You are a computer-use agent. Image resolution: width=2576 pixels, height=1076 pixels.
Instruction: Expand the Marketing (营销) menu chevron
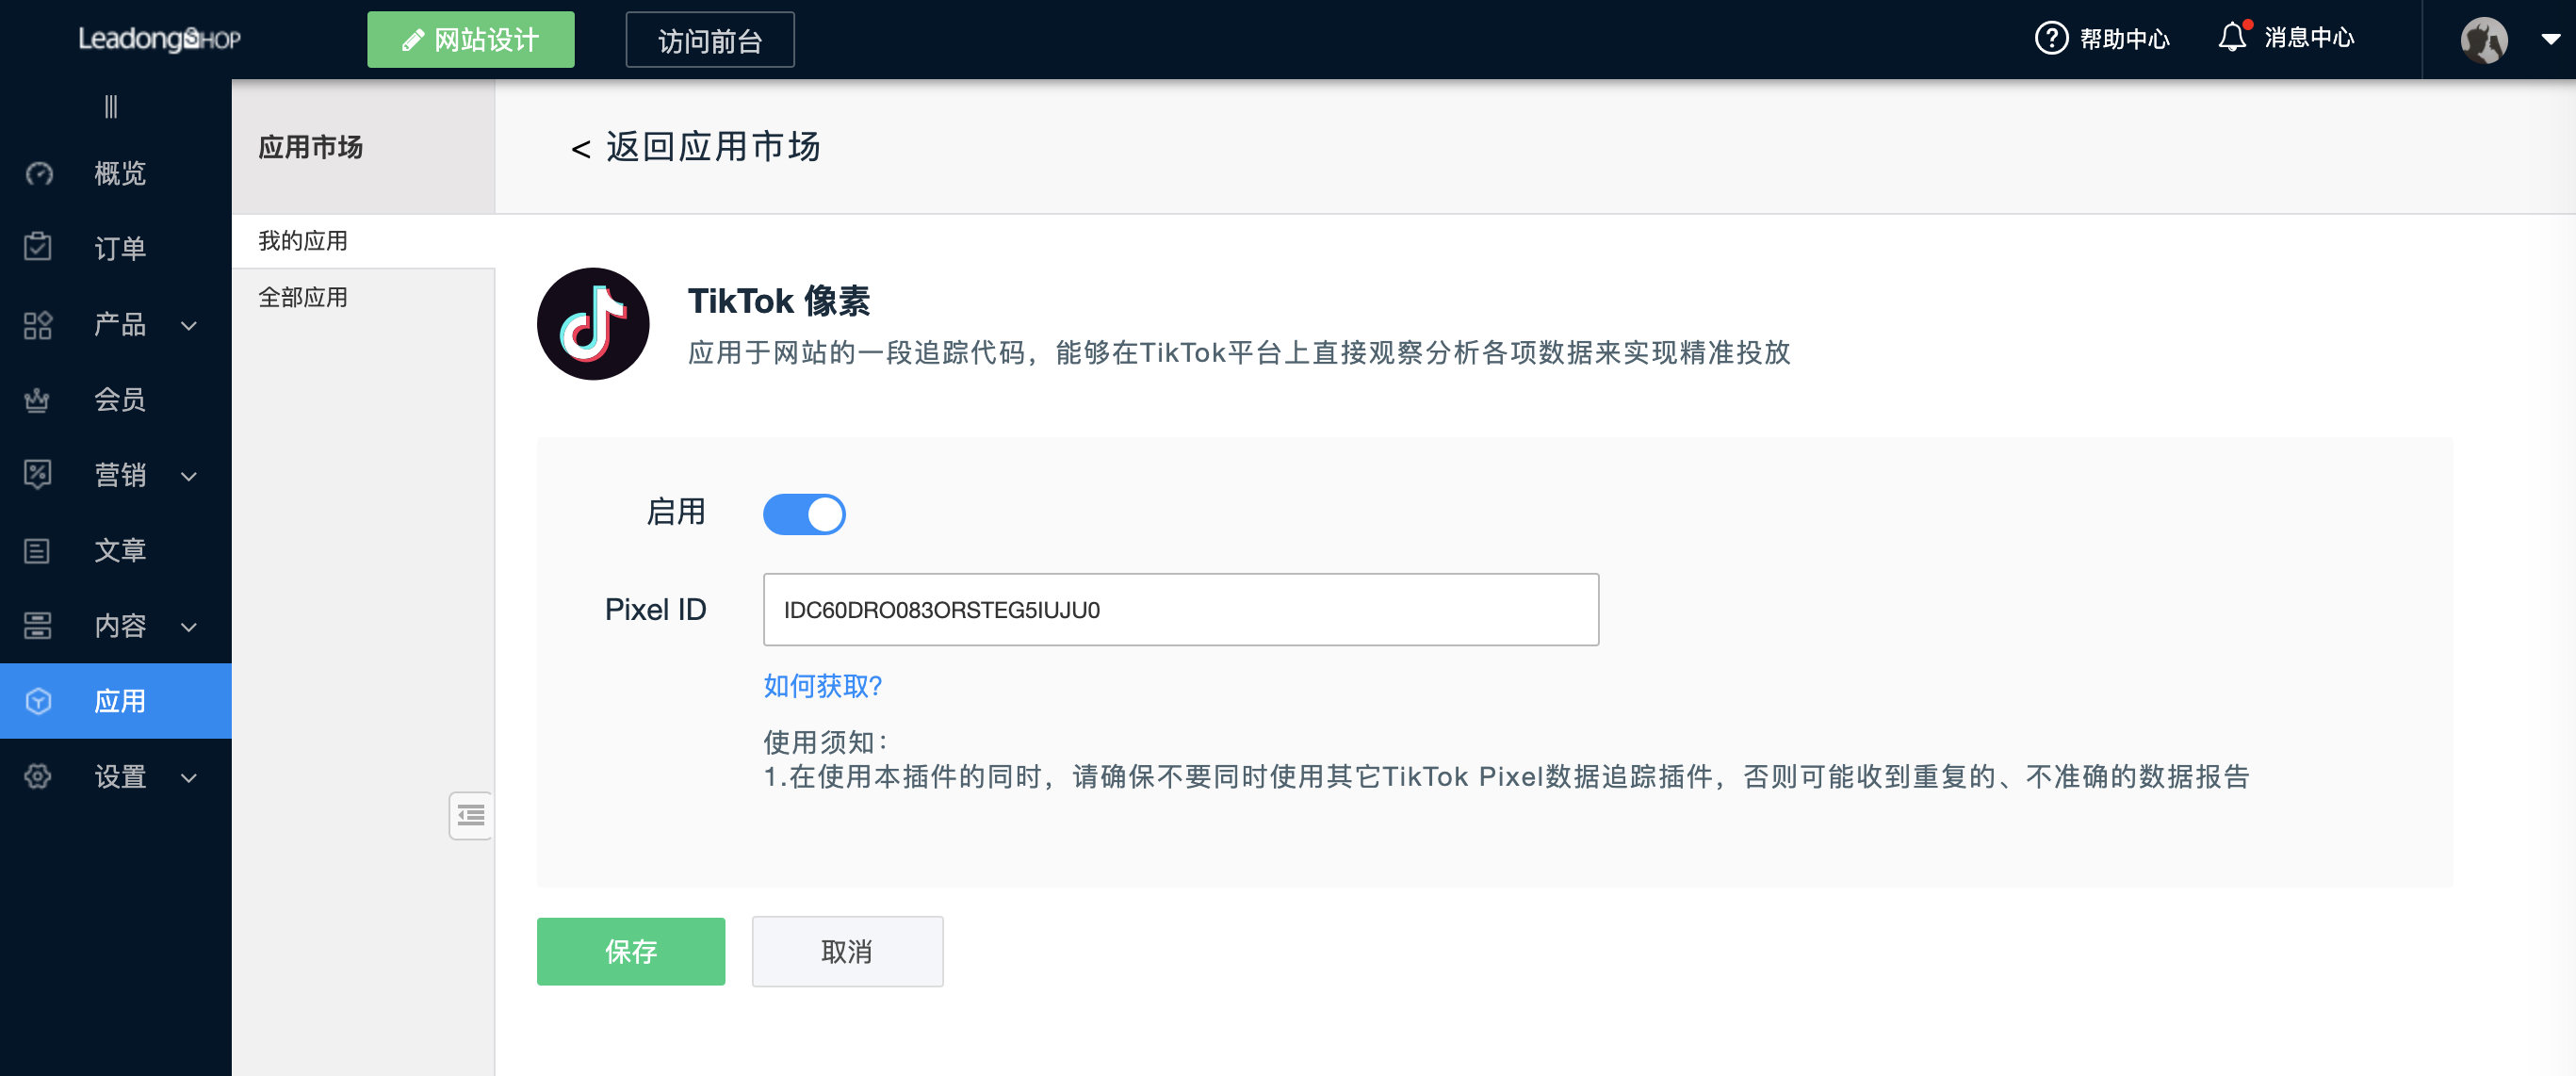point(189,476)
